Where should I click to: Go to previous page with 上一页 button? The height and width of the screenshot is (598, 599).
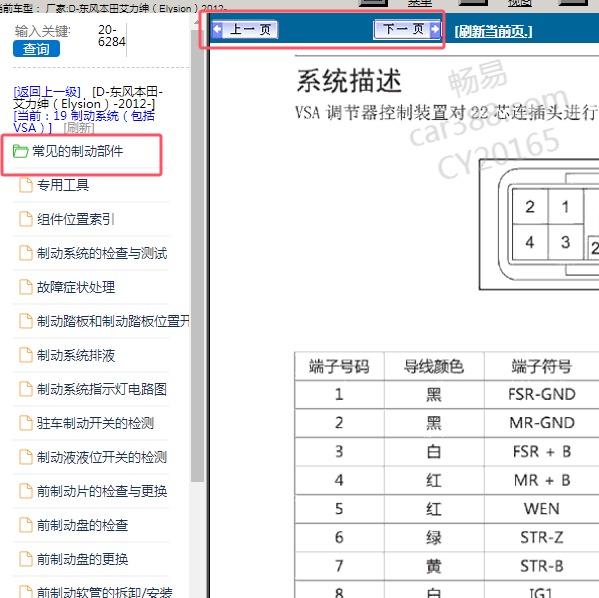(244, 29)
